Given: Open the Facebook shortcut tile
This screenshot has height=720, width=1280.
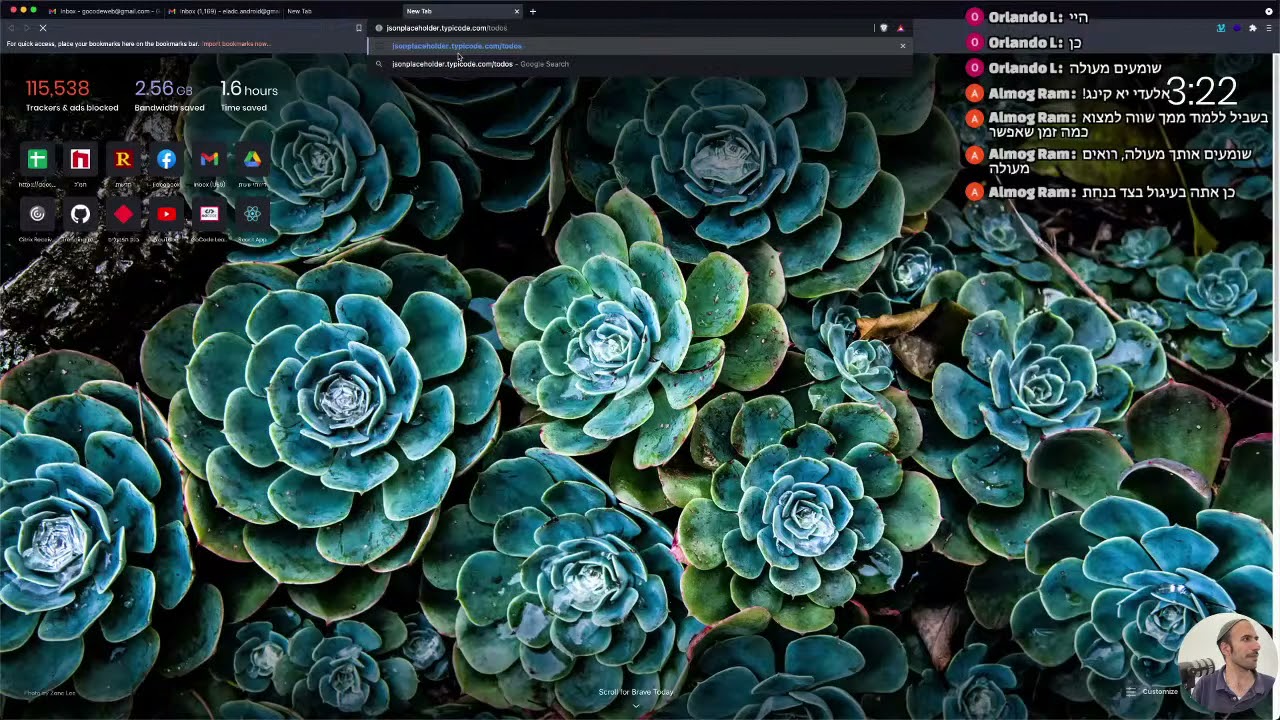Looking at the screenshot, I should [x=166, y=159].
